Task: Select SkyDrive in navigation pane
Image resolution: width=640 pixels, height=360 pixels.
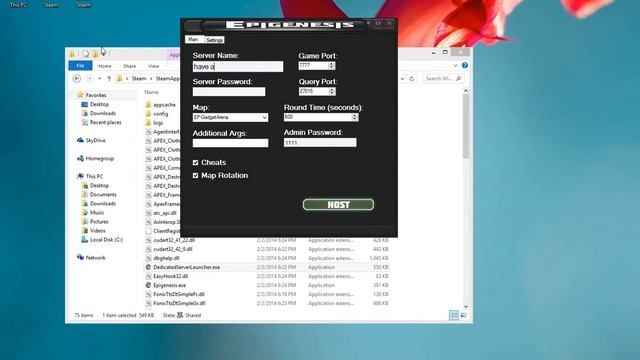Action: pos(96,140)
